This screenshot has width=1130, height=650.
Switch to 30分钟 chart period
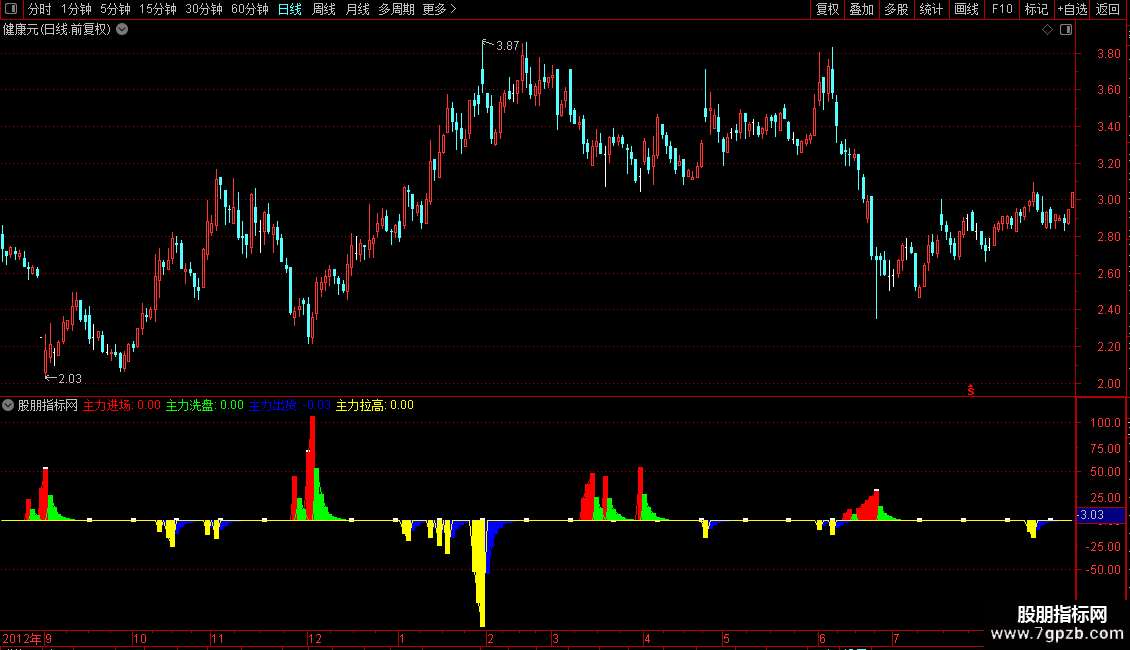click(204, 9)
